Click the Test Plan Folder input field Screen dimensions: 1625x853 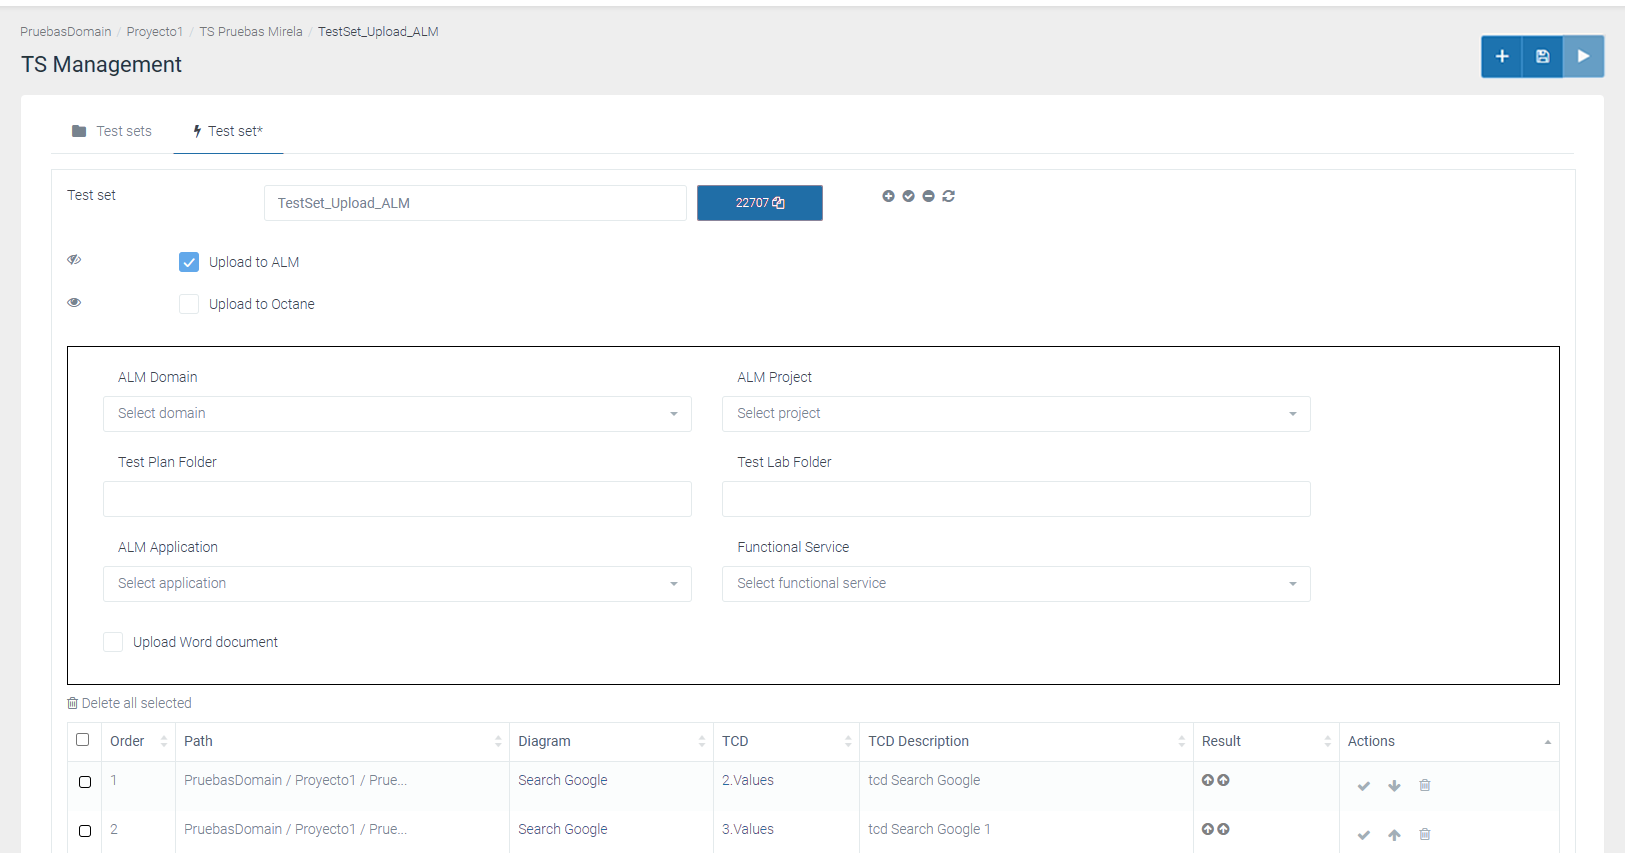click(397, 499)
